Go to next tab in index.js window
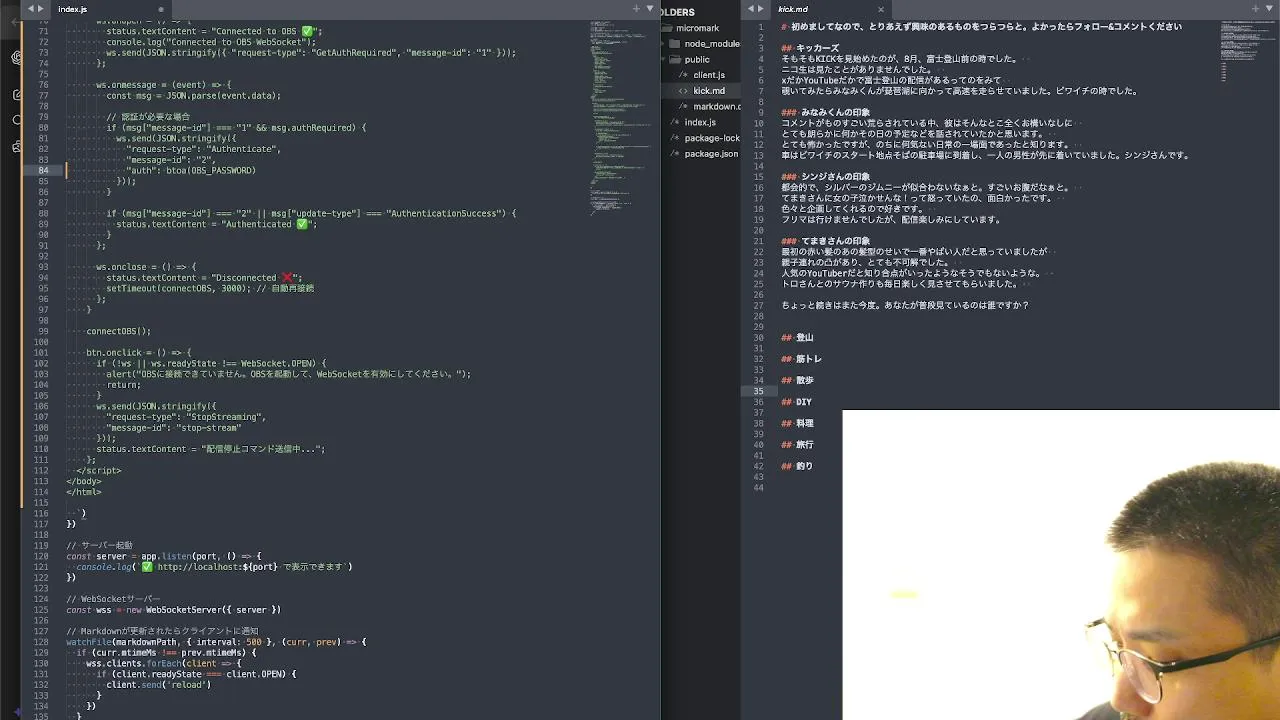The image size is (1280, 720). 41,9
